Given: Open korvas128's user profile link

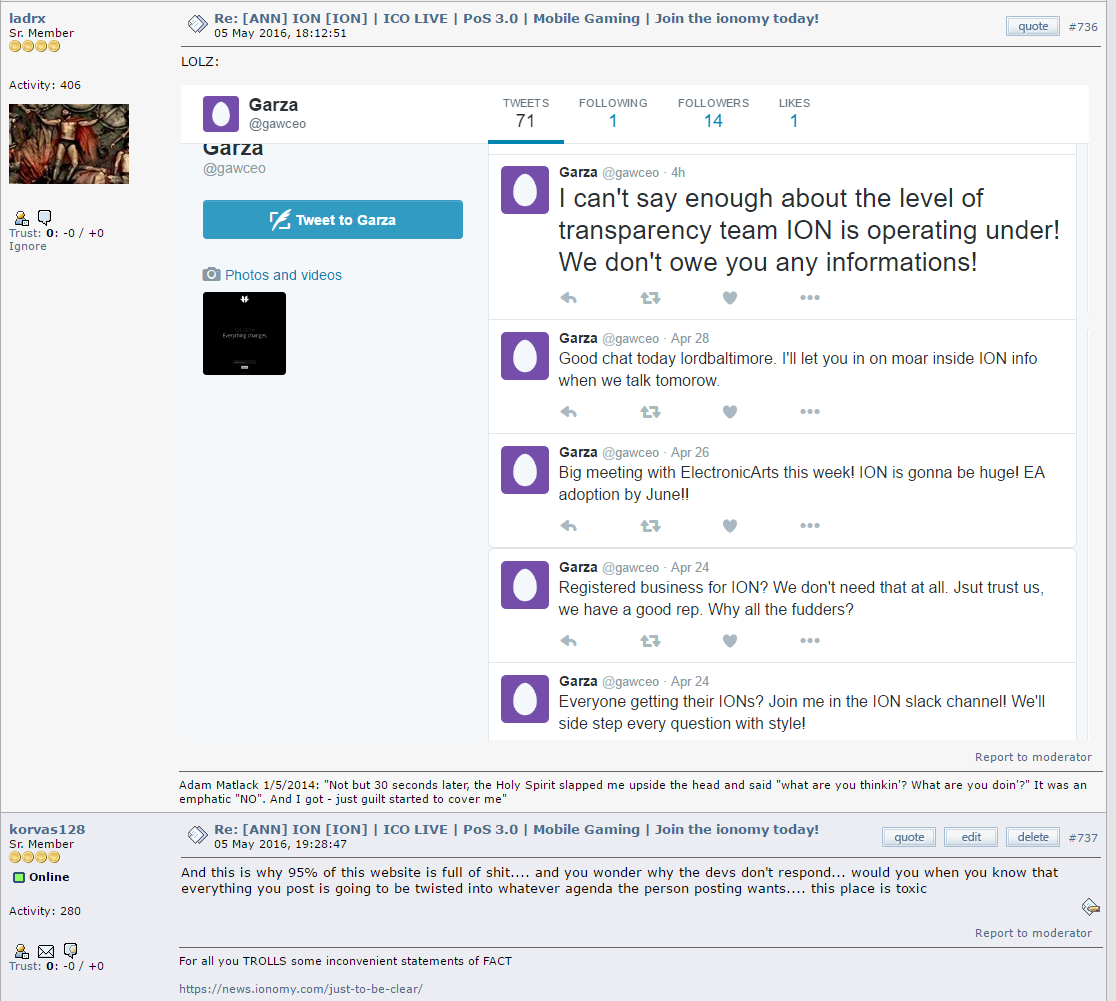Looking at the screenshot, I should tap(47, 829).
